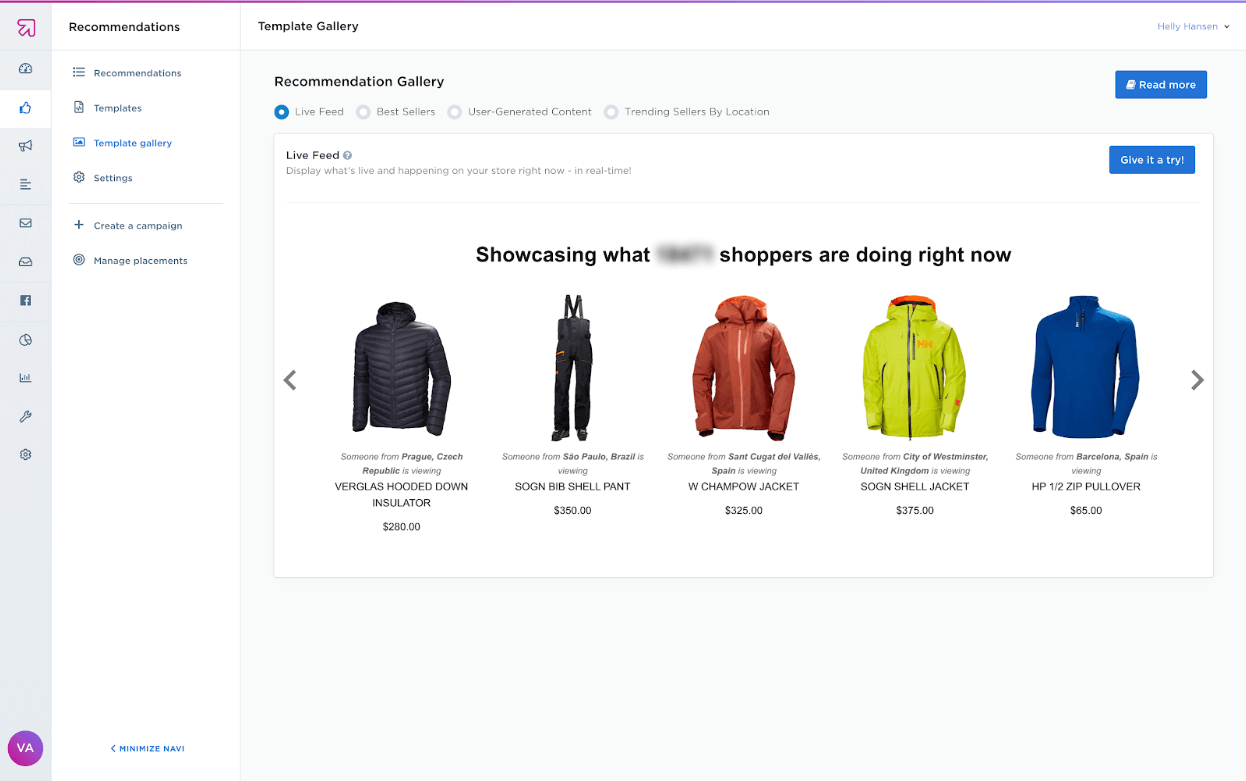Click the list icon beside Recommendations
The width and height of the screenshot is (1246, 781).
79,73
